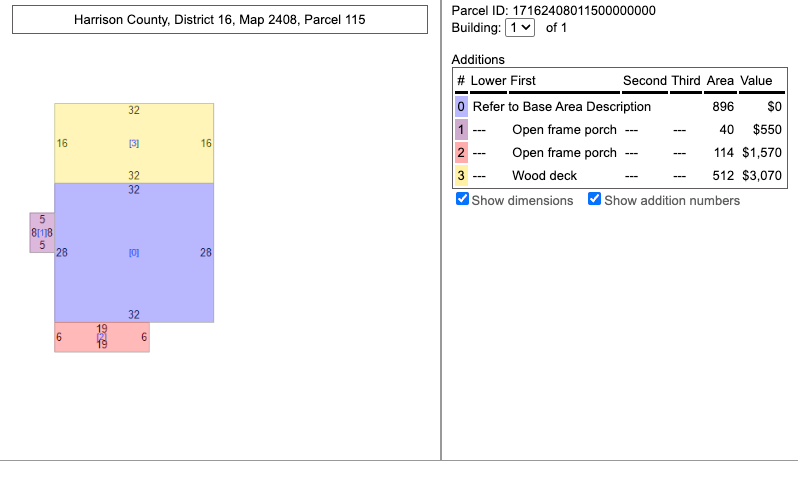Click the $550 value cell
Image resolution: width=798 pixels, height=479 pixels.
(767, 130)
